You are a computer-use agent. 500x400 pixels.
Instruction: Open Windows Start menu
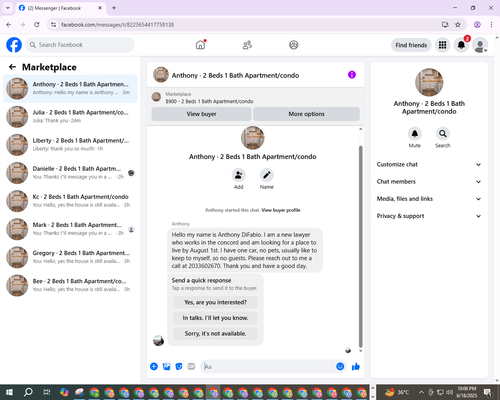(9, 392)
